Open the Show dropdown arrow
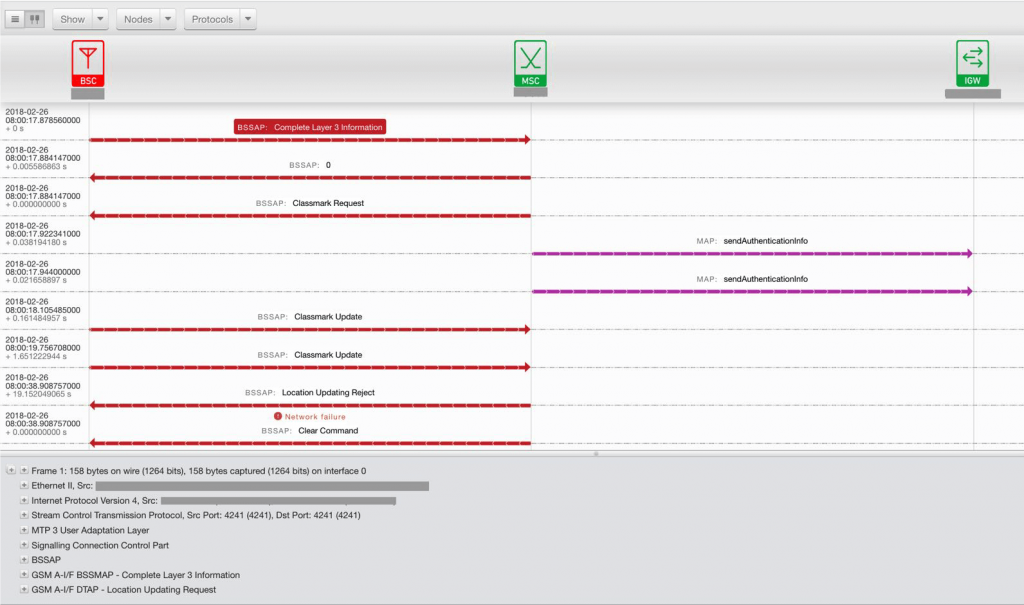Viewport: 1024px width, 605px height. [100, 19]
